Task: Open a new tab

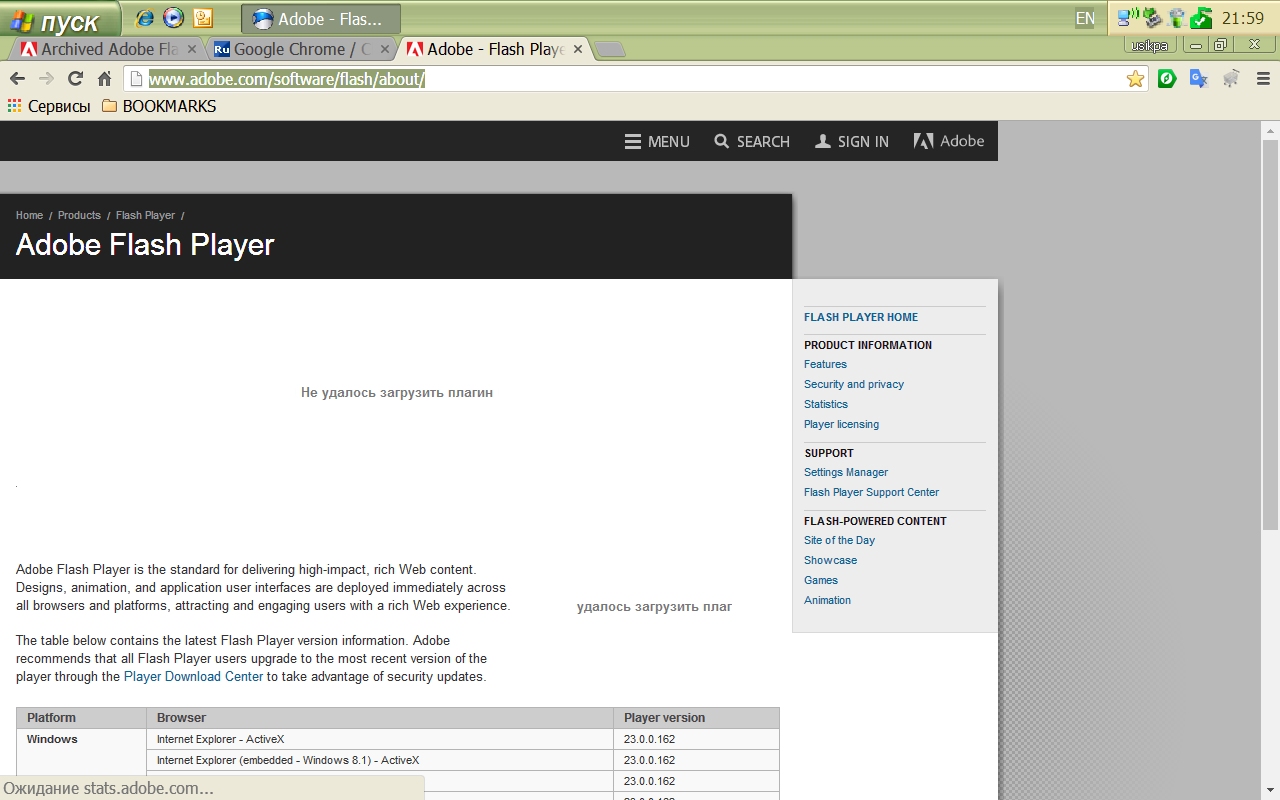Action: [x=610, y=50]
